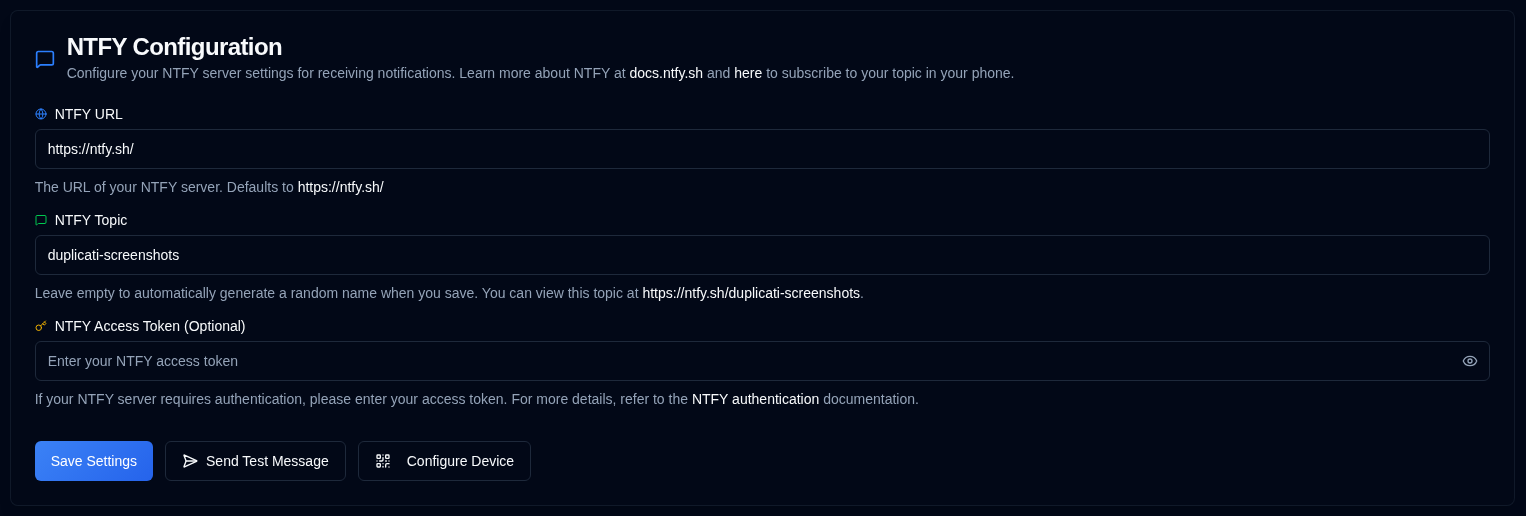Open the docs.ntfy.sh link

pyautogui.click(x=666, y=73)
